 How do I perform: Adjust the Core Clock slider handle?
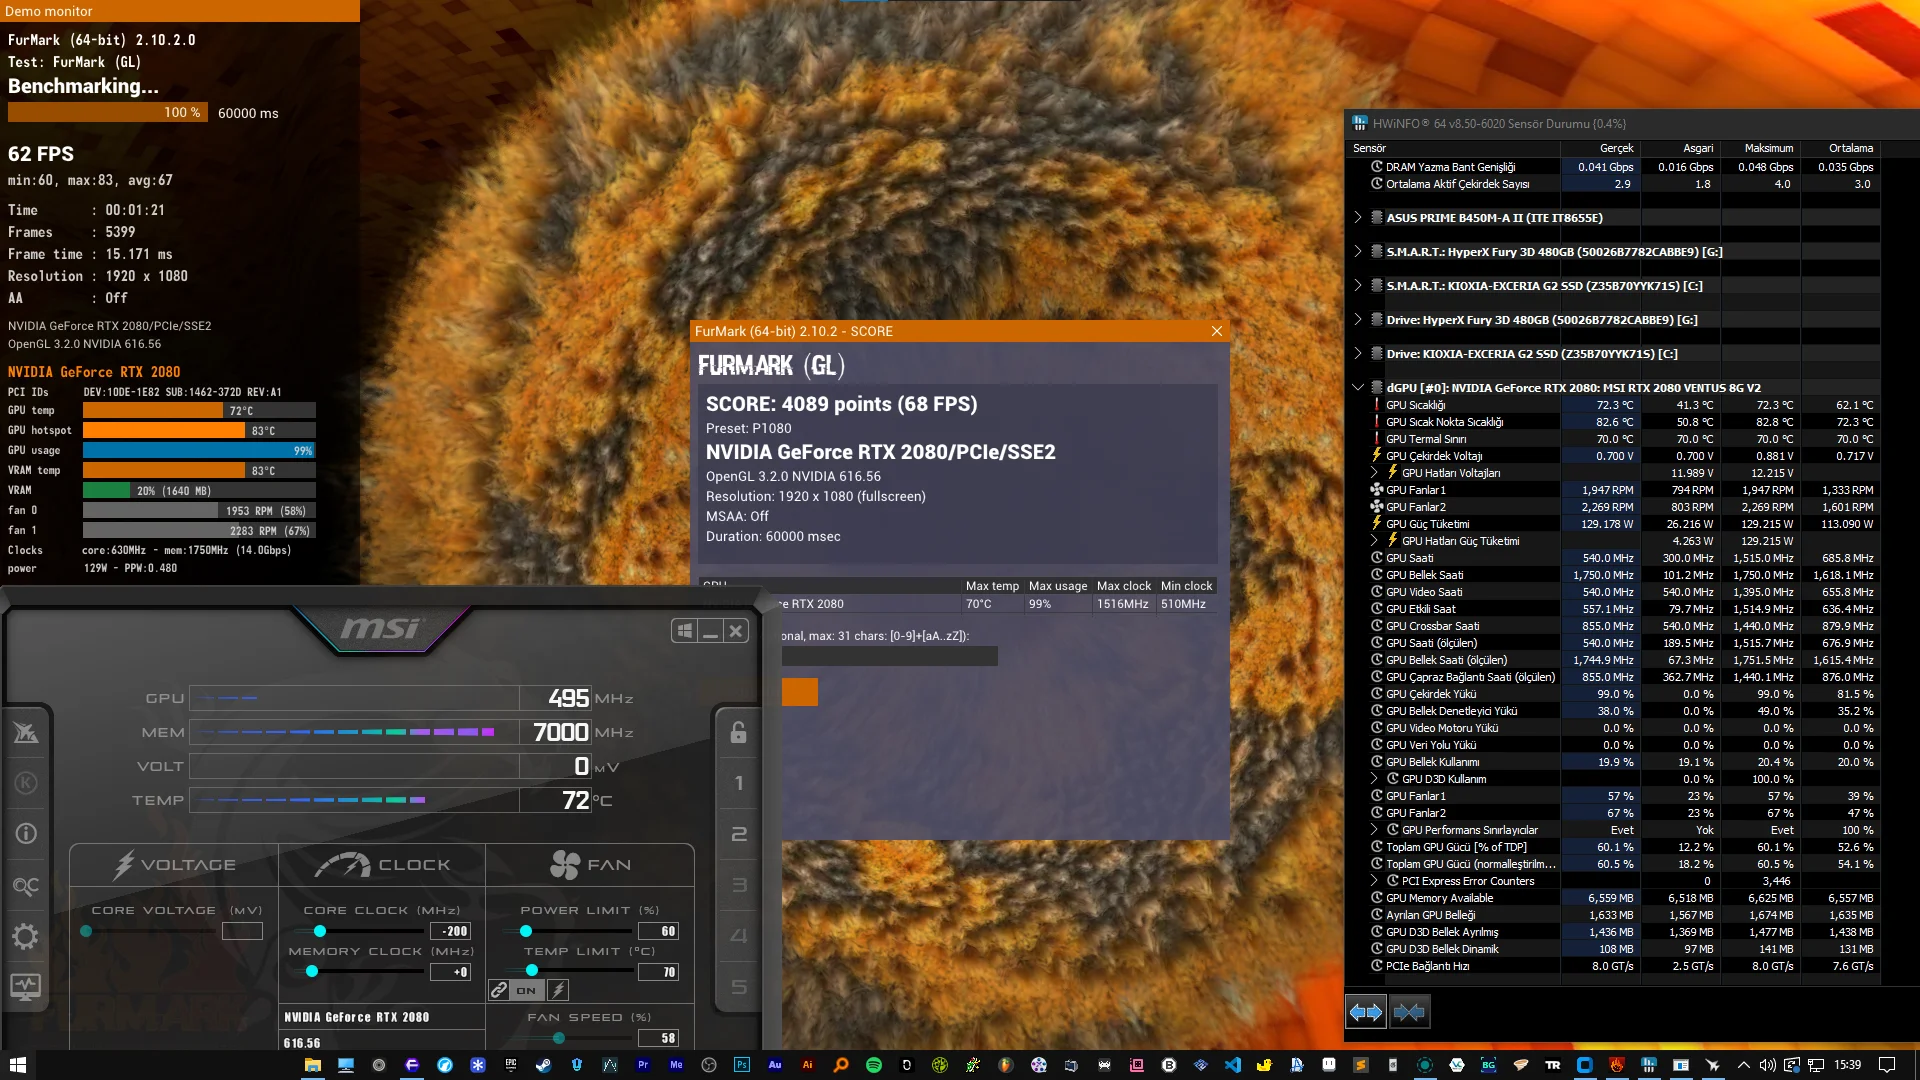[320, 931]
